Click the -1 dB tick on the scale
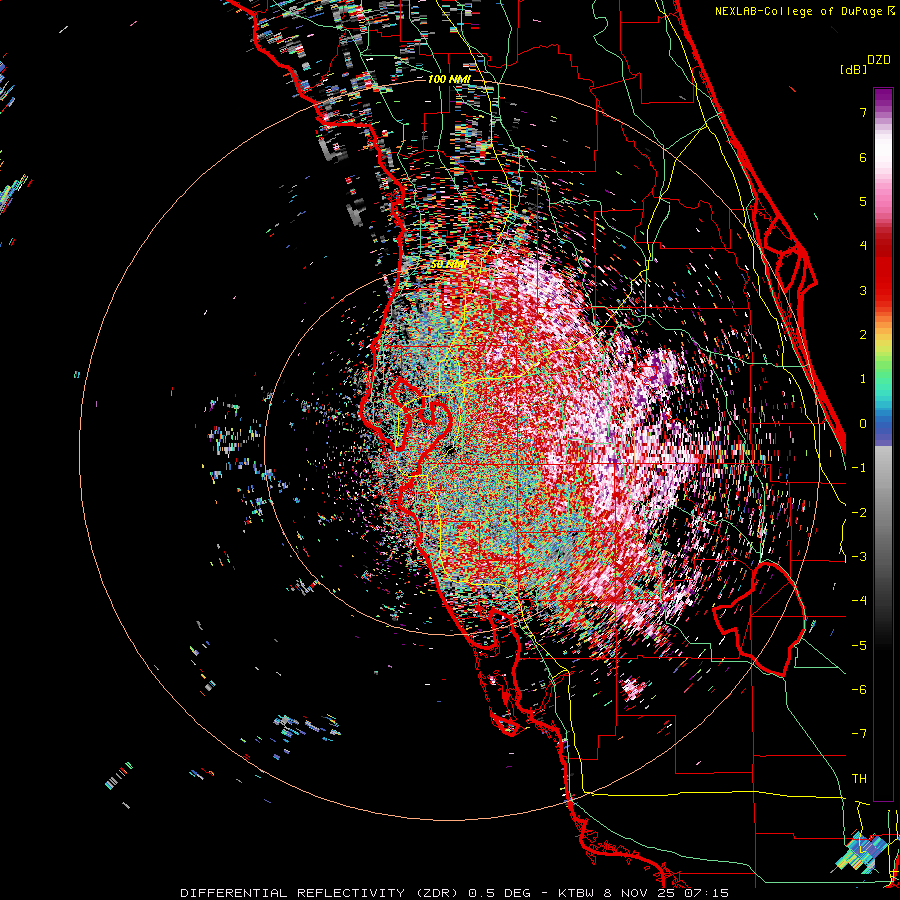The image size is (900, 900). [x=859, y=468]
